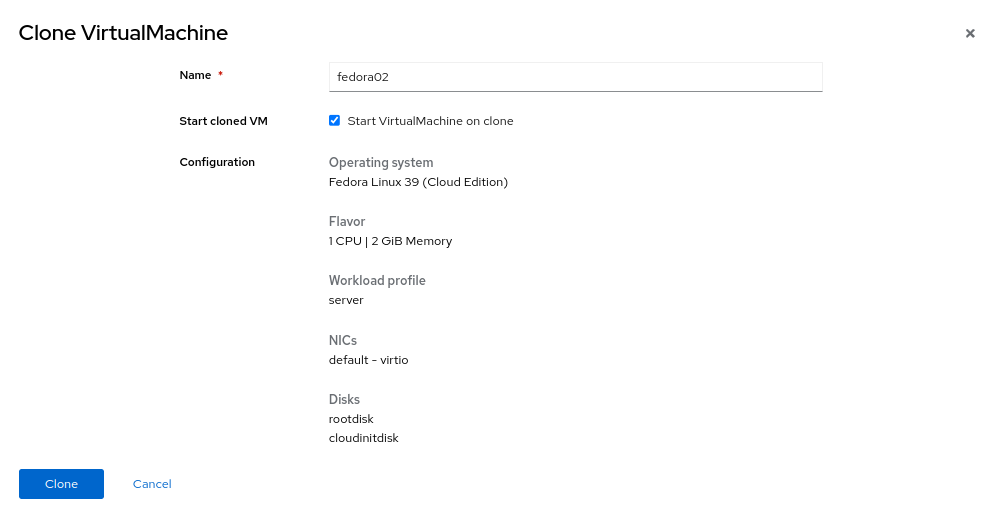Uncheck the Start VirtualMachine on clone checkbox
The height and width of the screenshot is (518, 1000).
(335, 121)
